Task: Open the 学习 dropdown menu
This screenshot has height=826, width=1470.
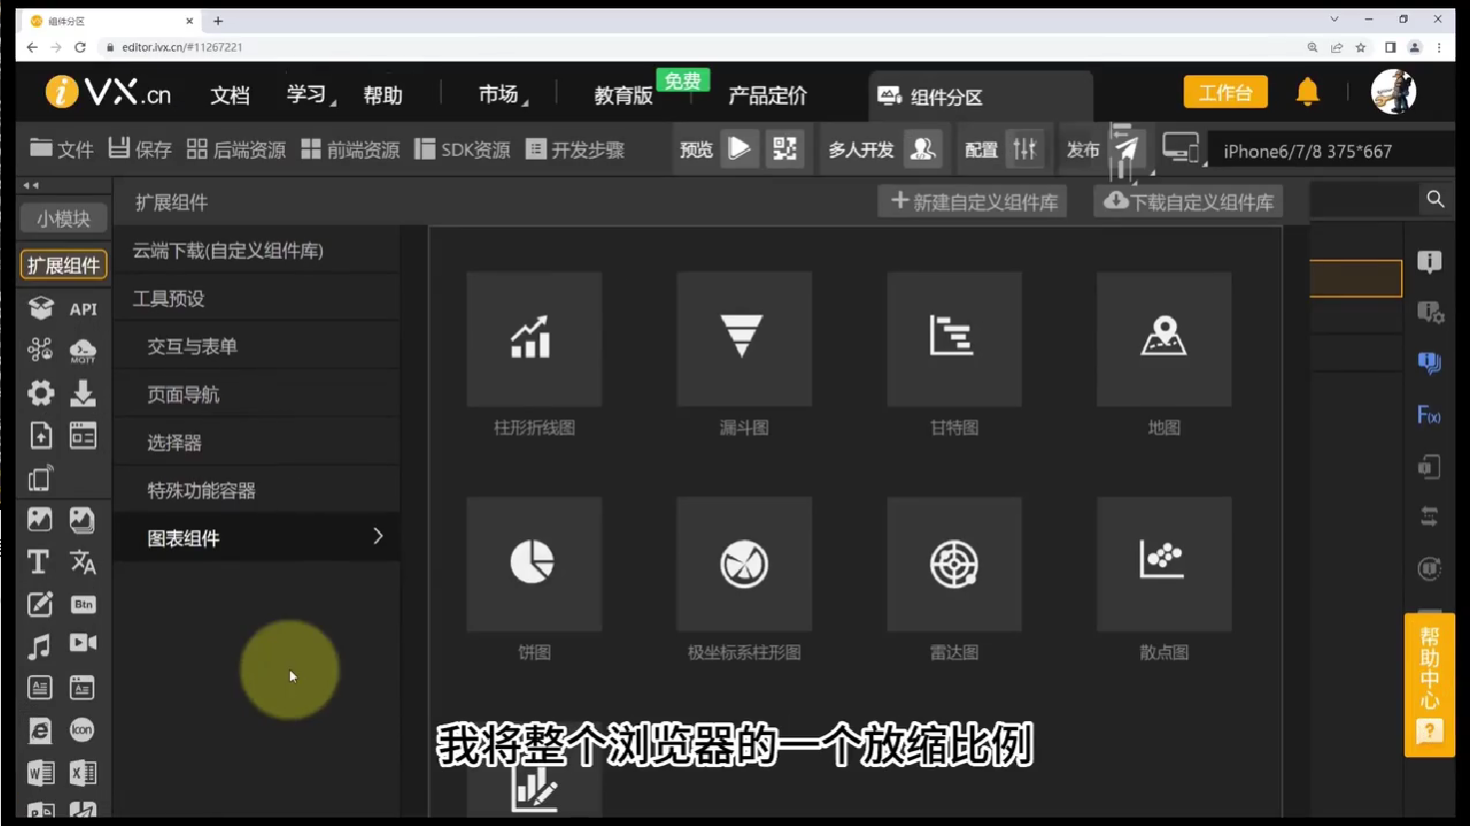Action: point(309,95)
